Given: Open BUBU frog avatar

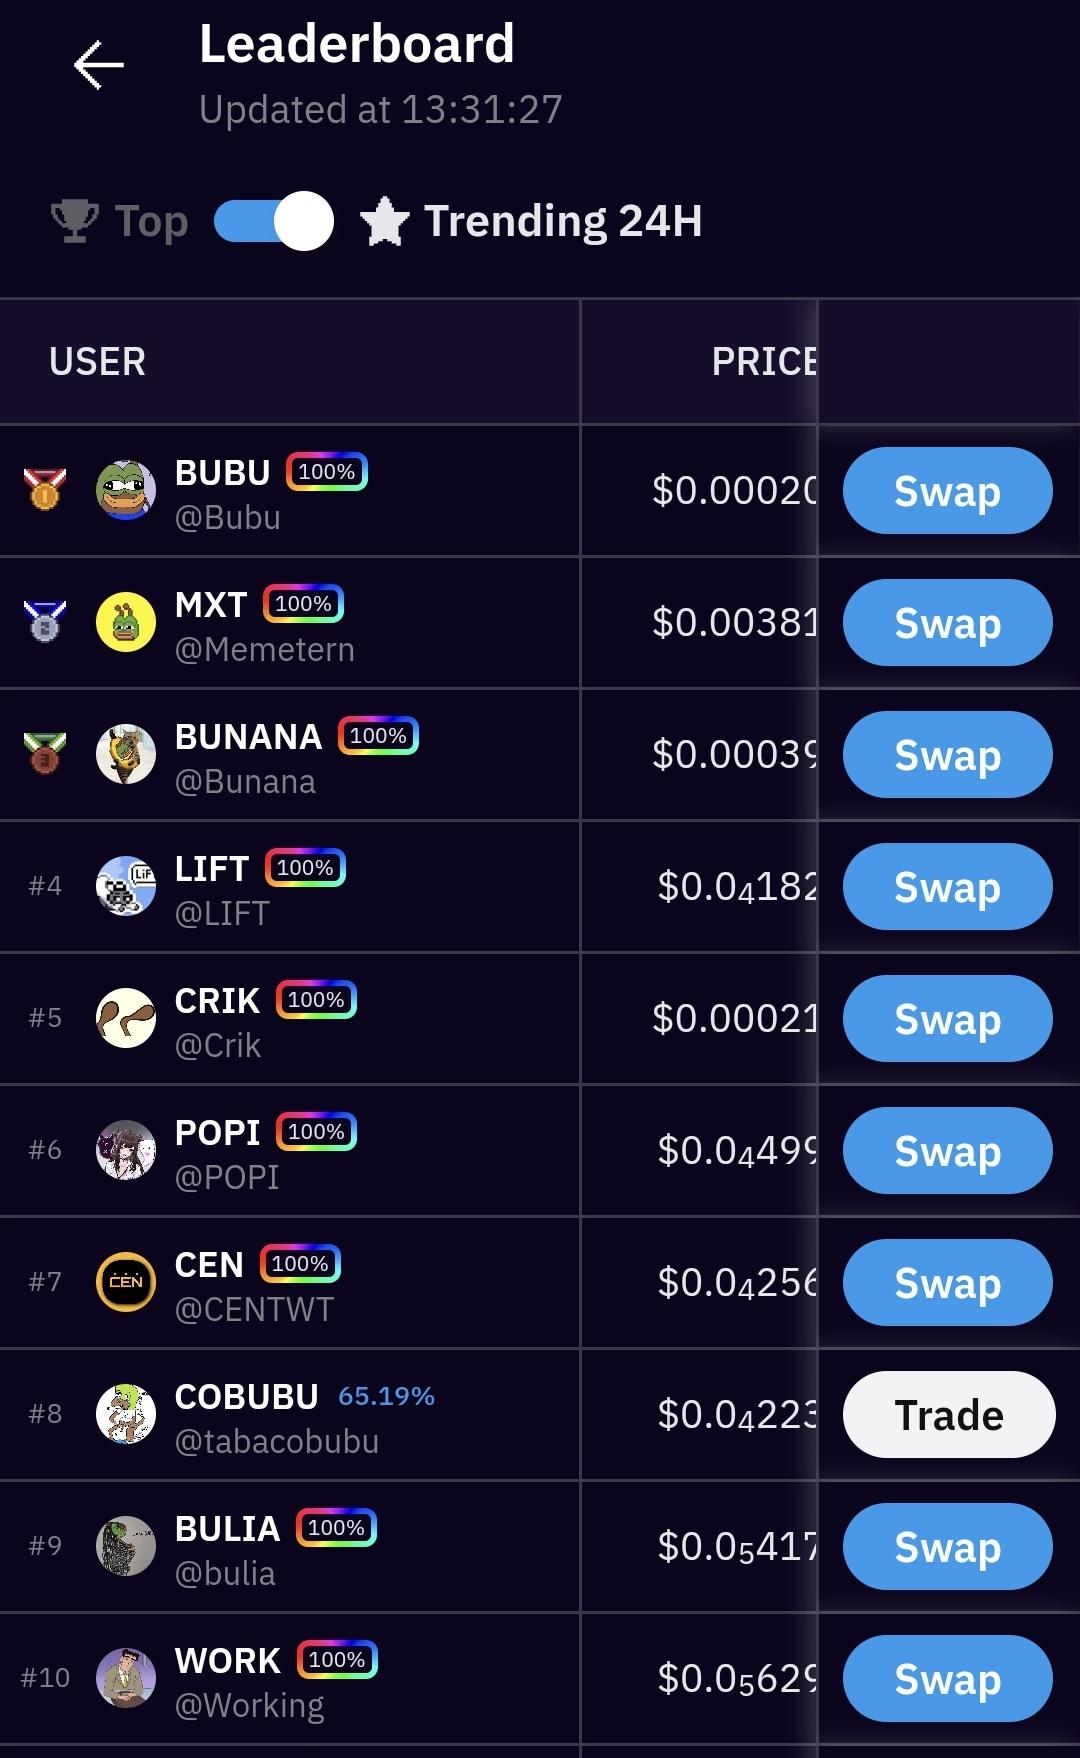Looking at the screenshot, I should tap(126, 490).
